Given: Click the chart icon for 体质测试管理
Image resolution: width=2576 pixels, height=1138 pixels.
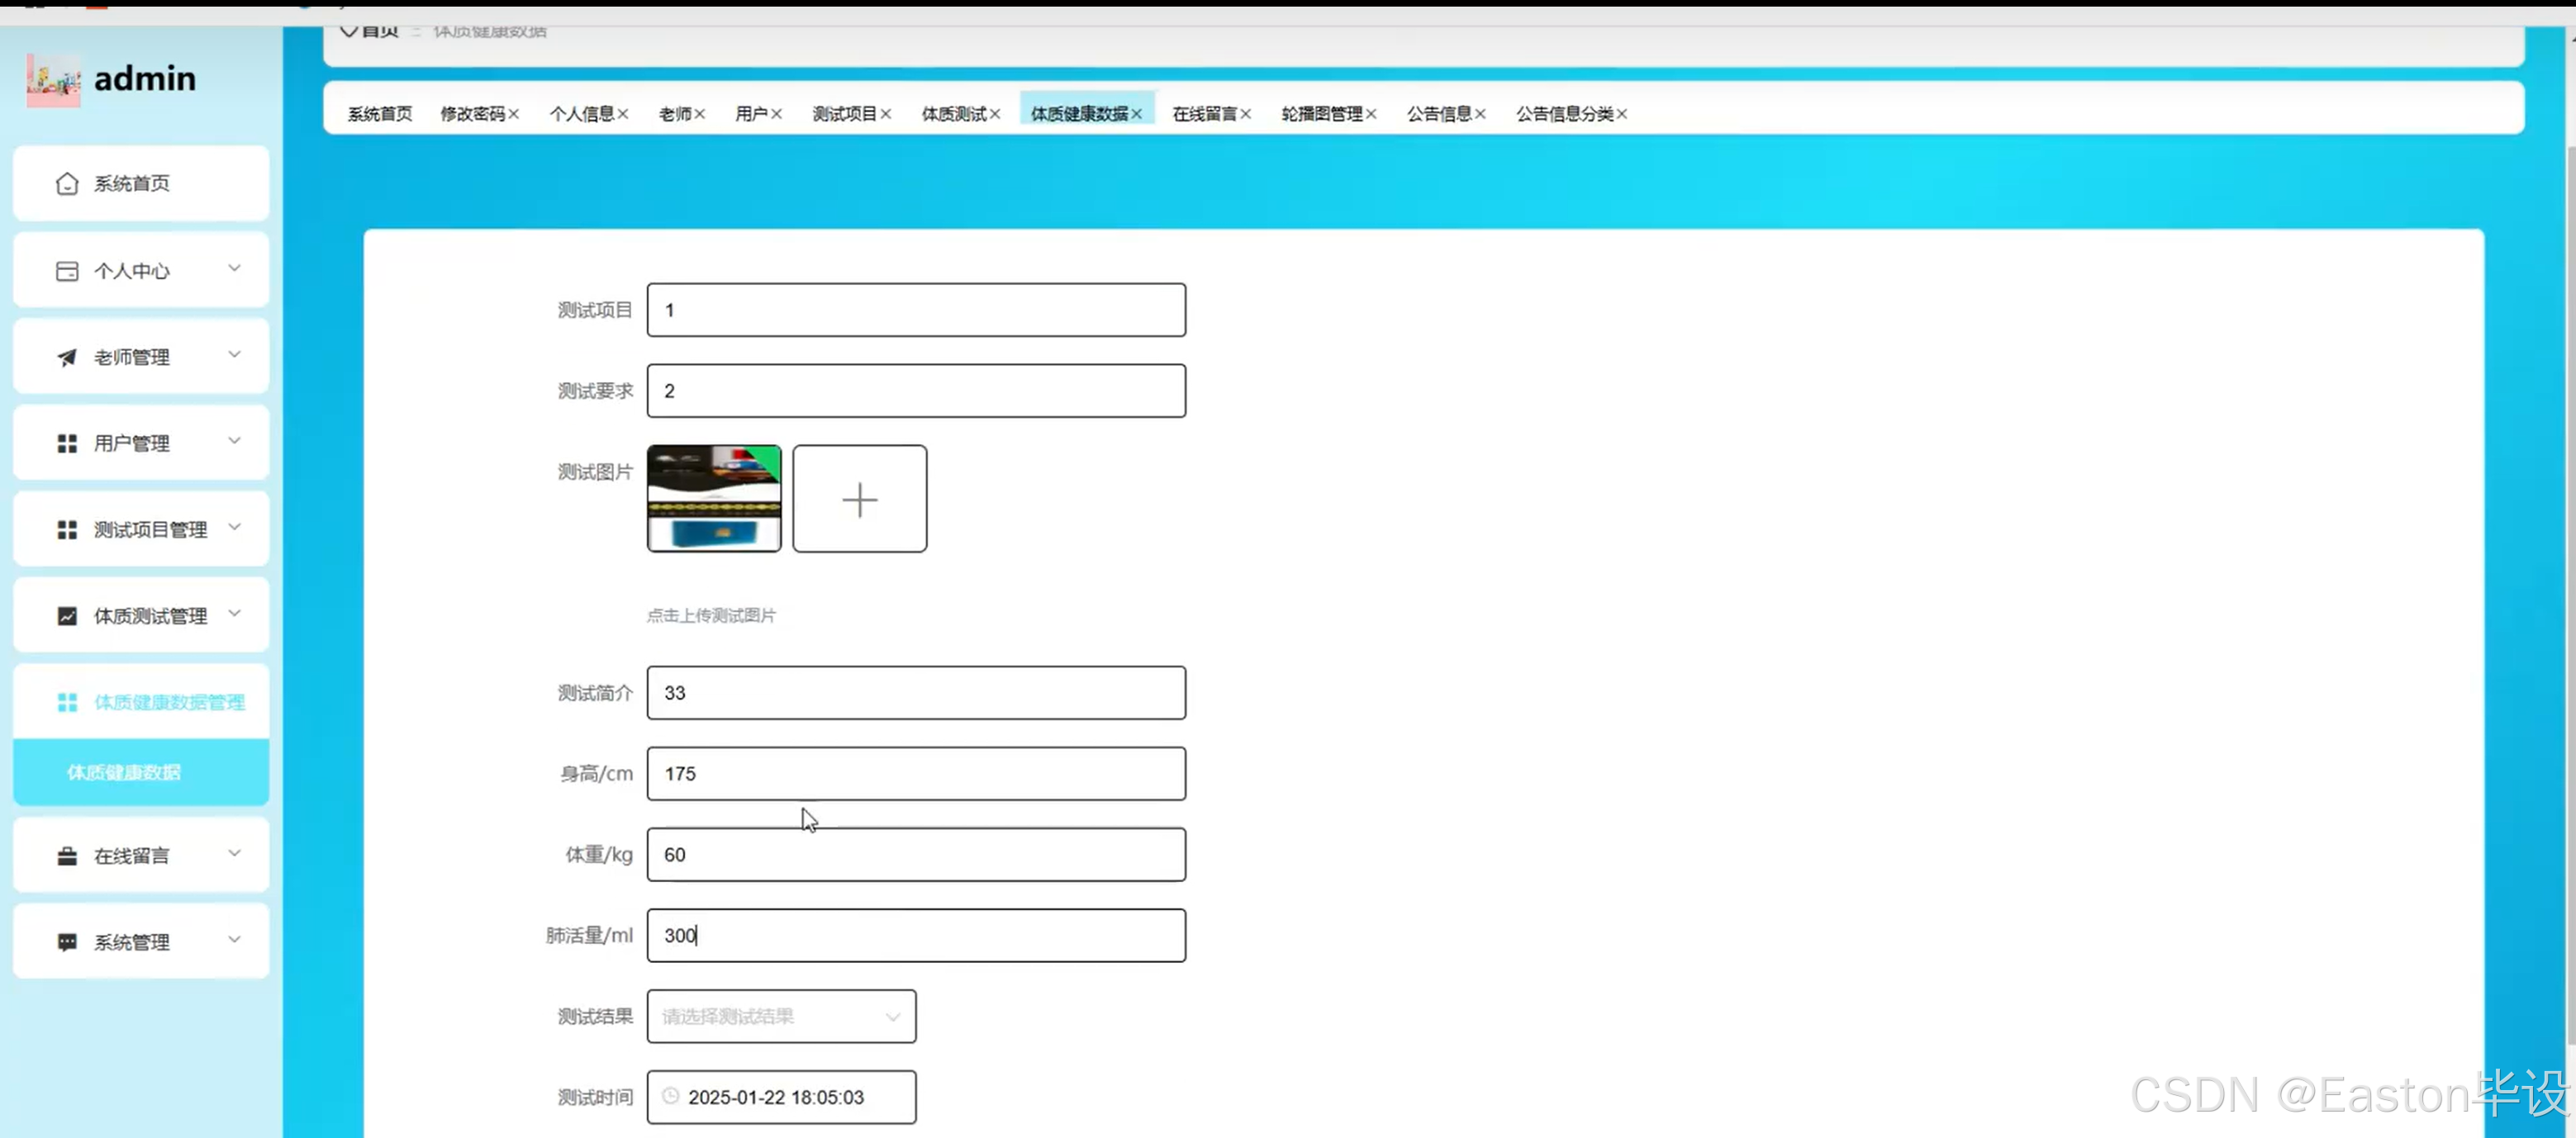Looking at the screenshot, I should 67,616.
